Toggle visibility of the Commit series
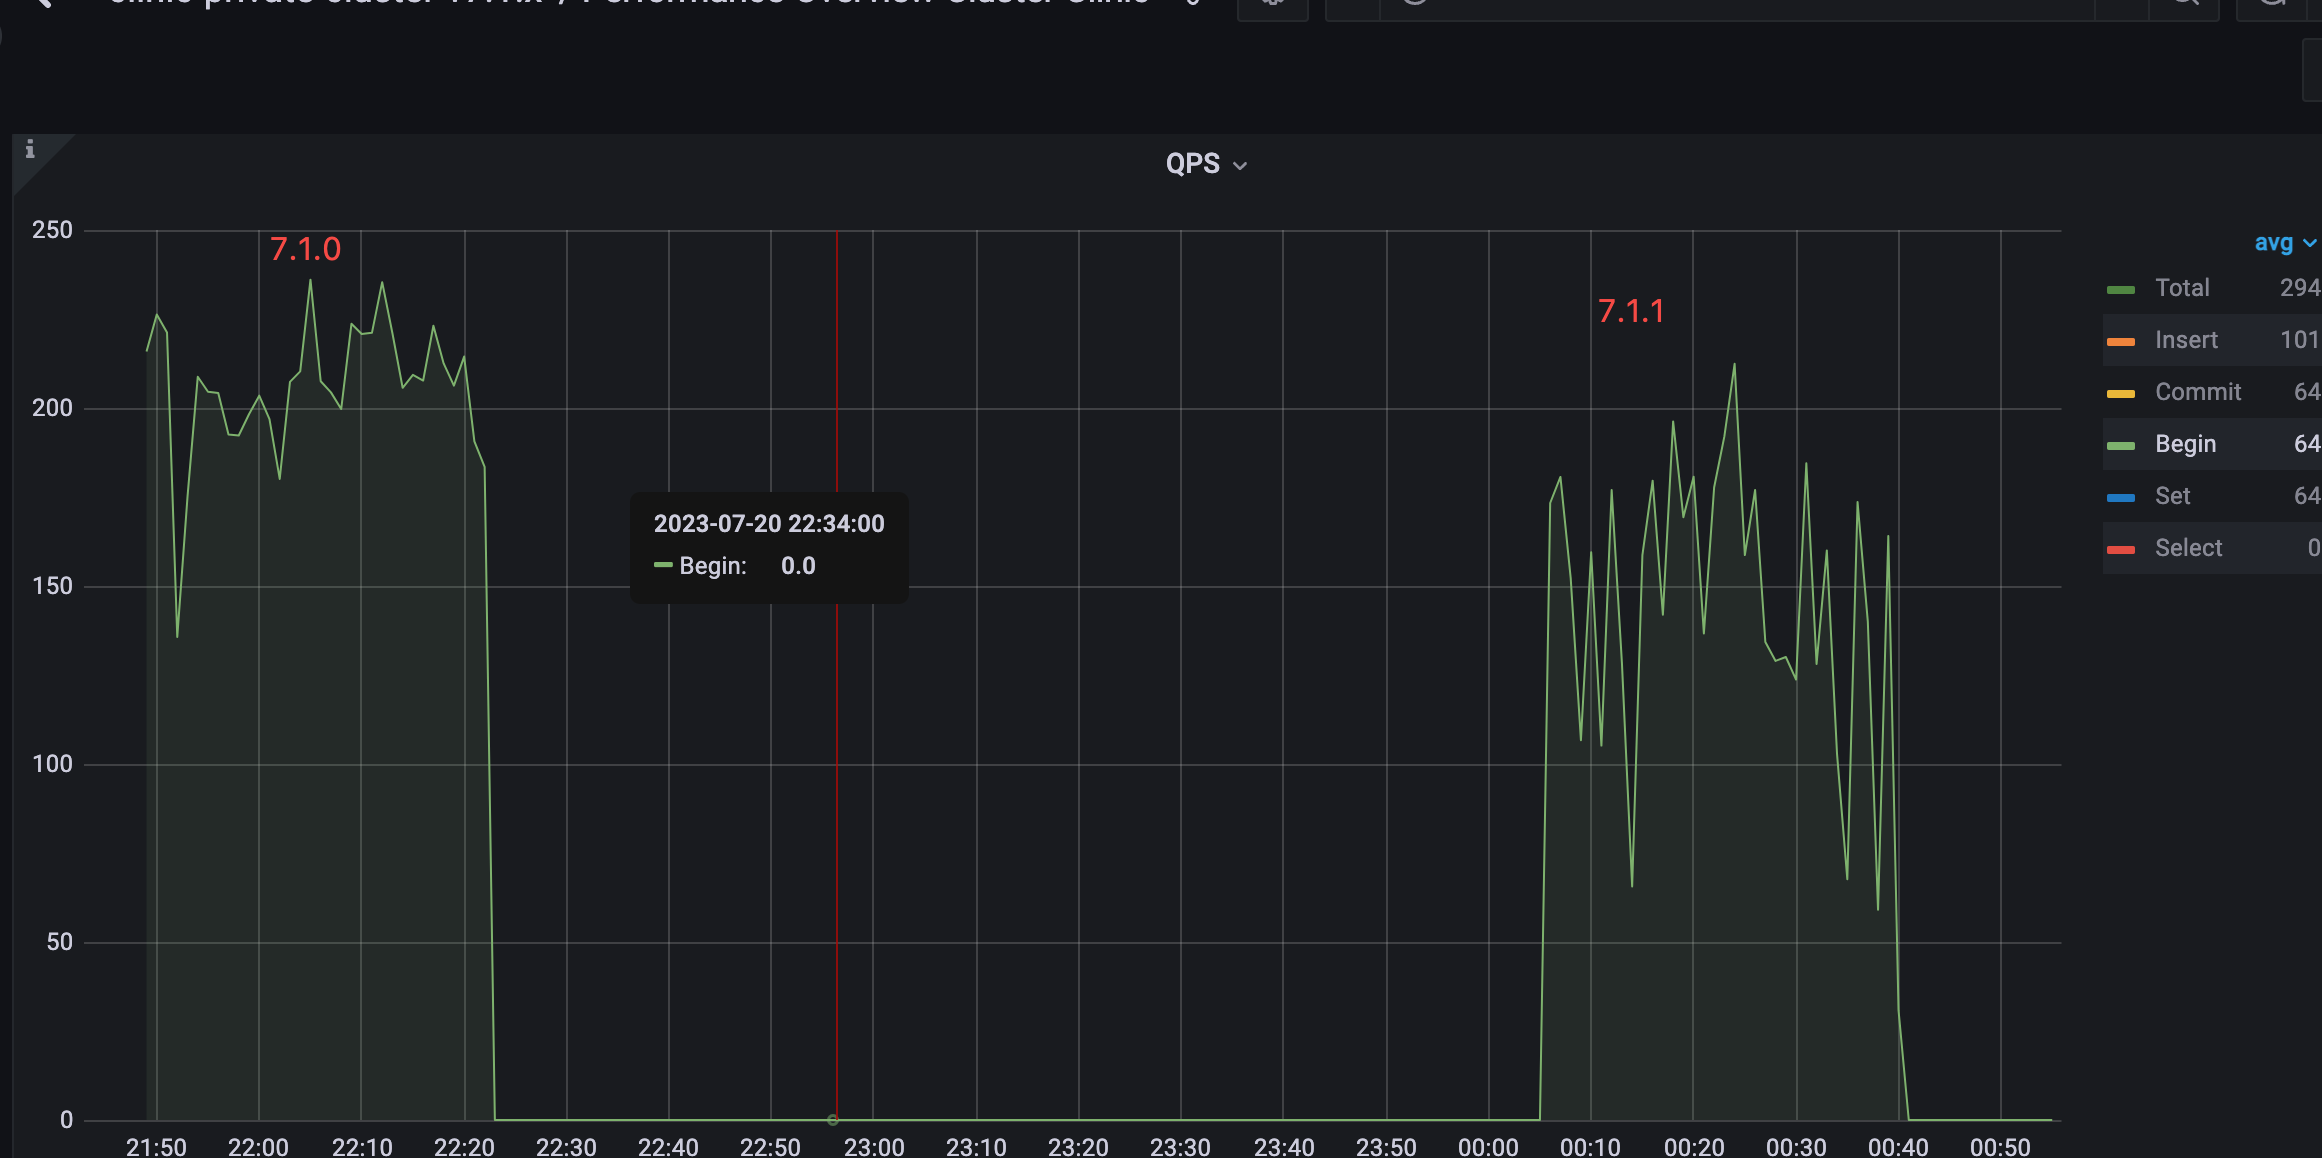2322x1158 pixels. [2197, 392]
